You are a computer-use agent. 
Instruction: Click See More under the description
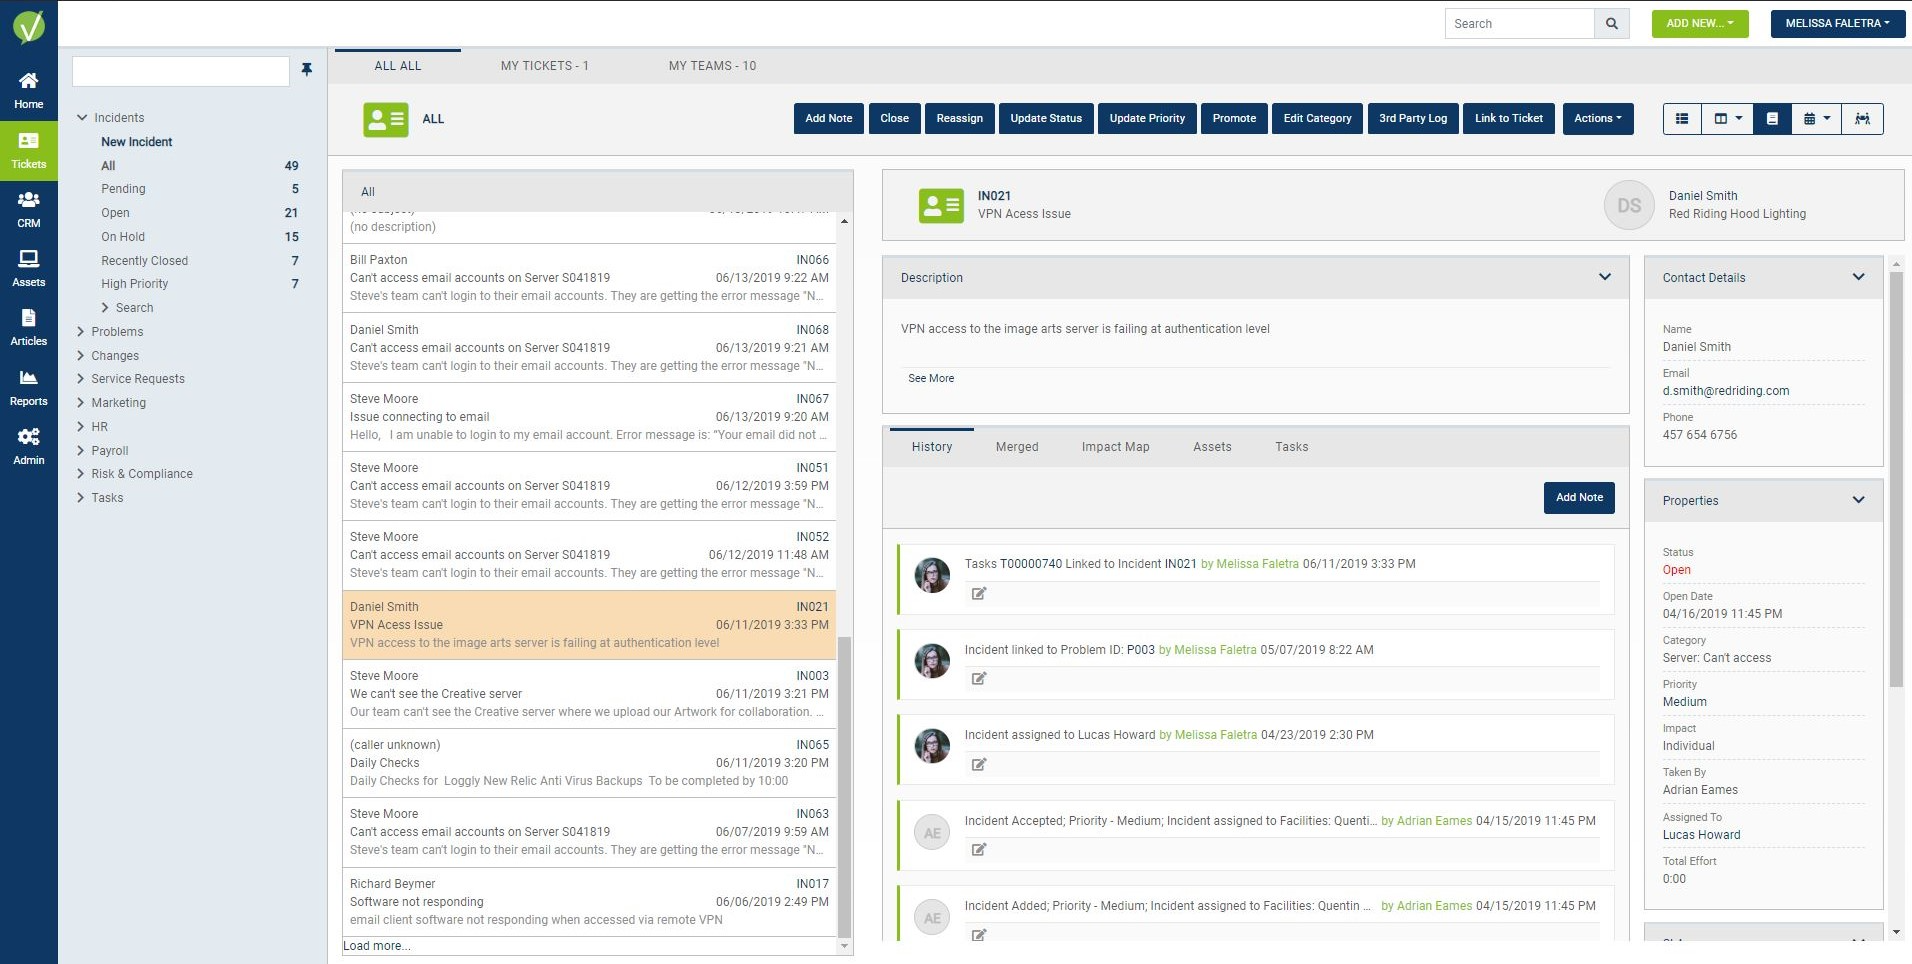coord(931,379)
